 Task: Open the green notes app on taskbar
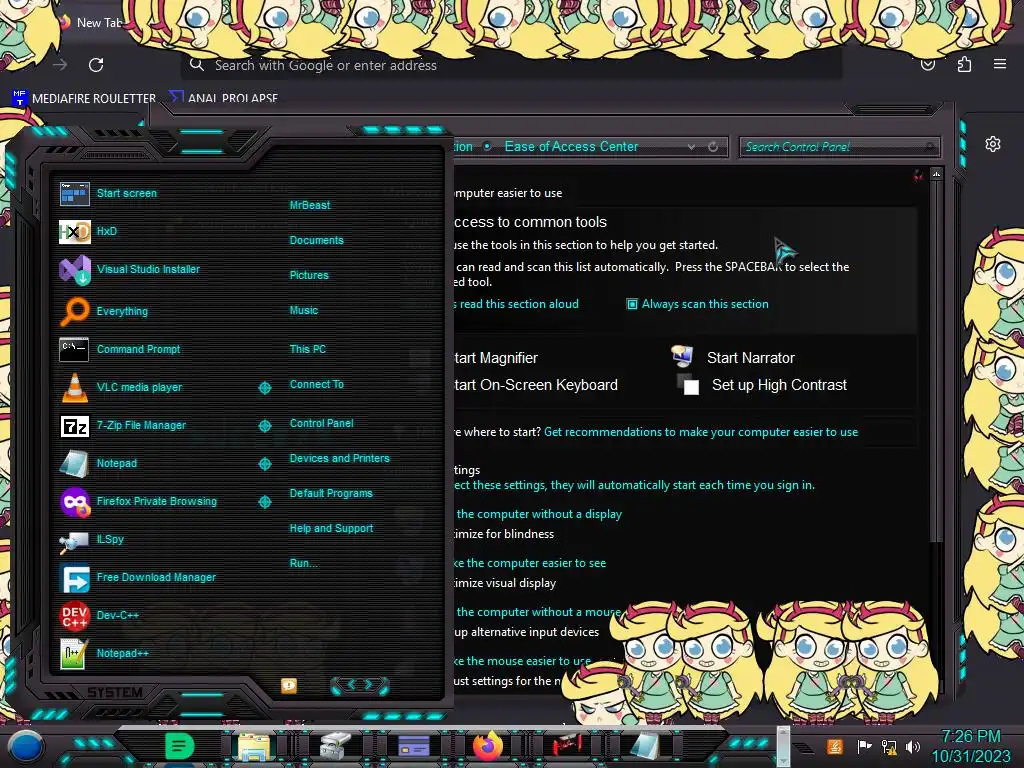179,746
